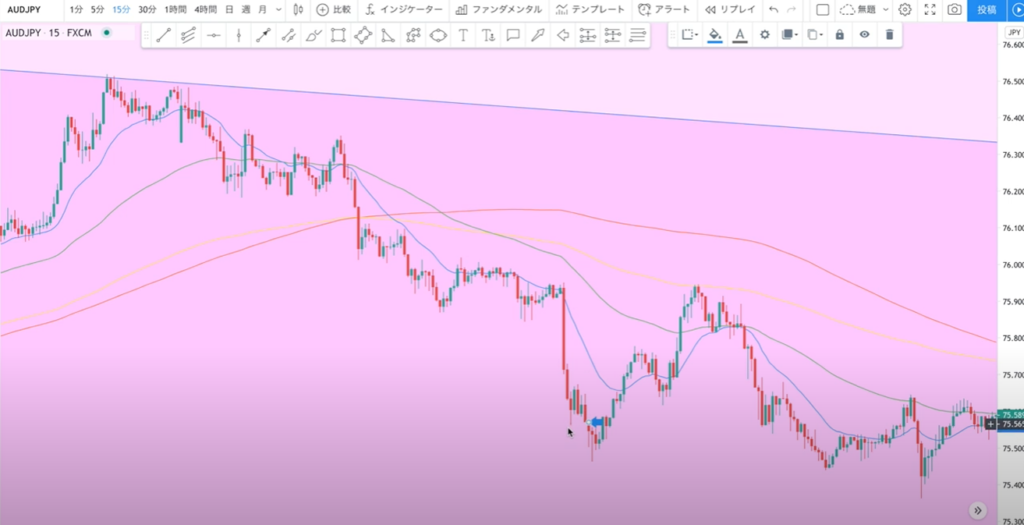The width and height of the screenshot is (1024, 525).
Task: Select the parallel channel drawing tool
Action: click(189, 35)
